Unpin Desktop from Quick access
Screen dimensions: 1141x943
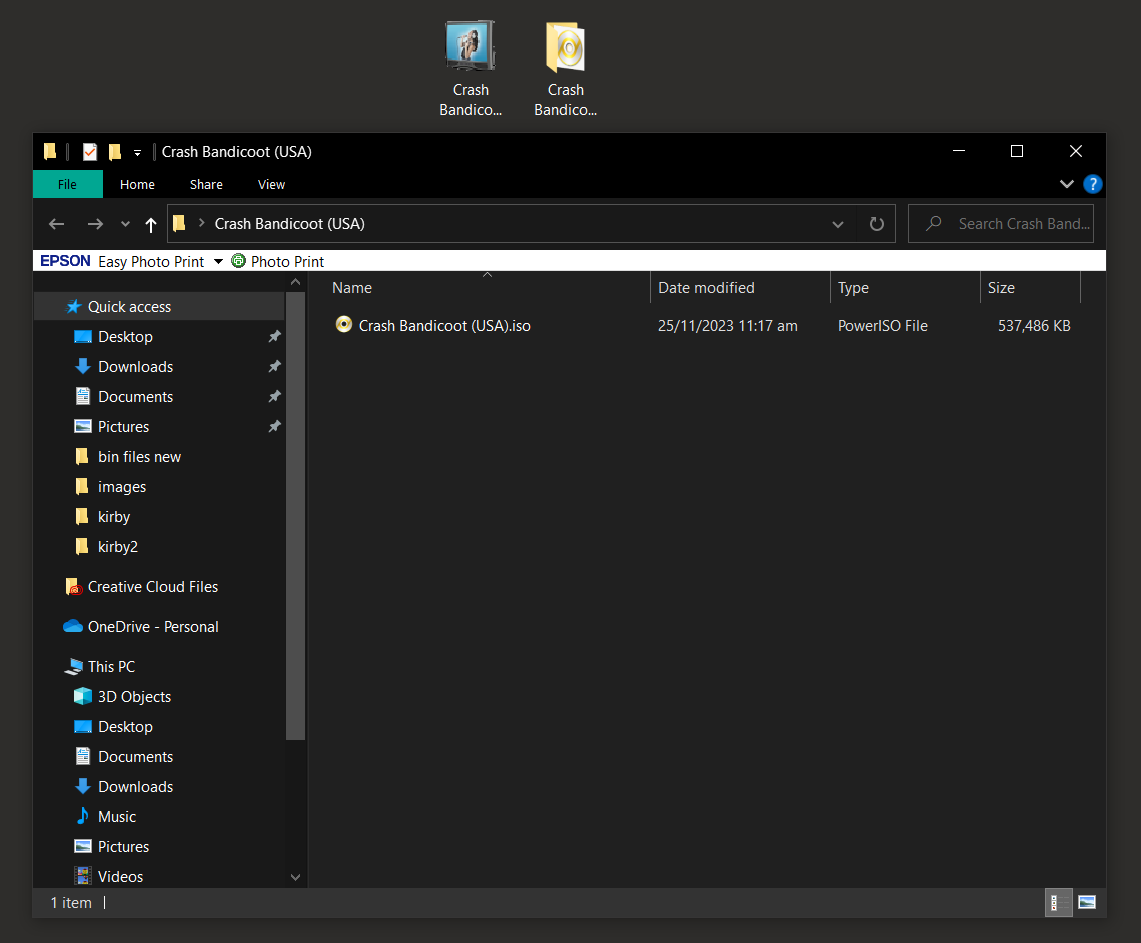point(274,337)
